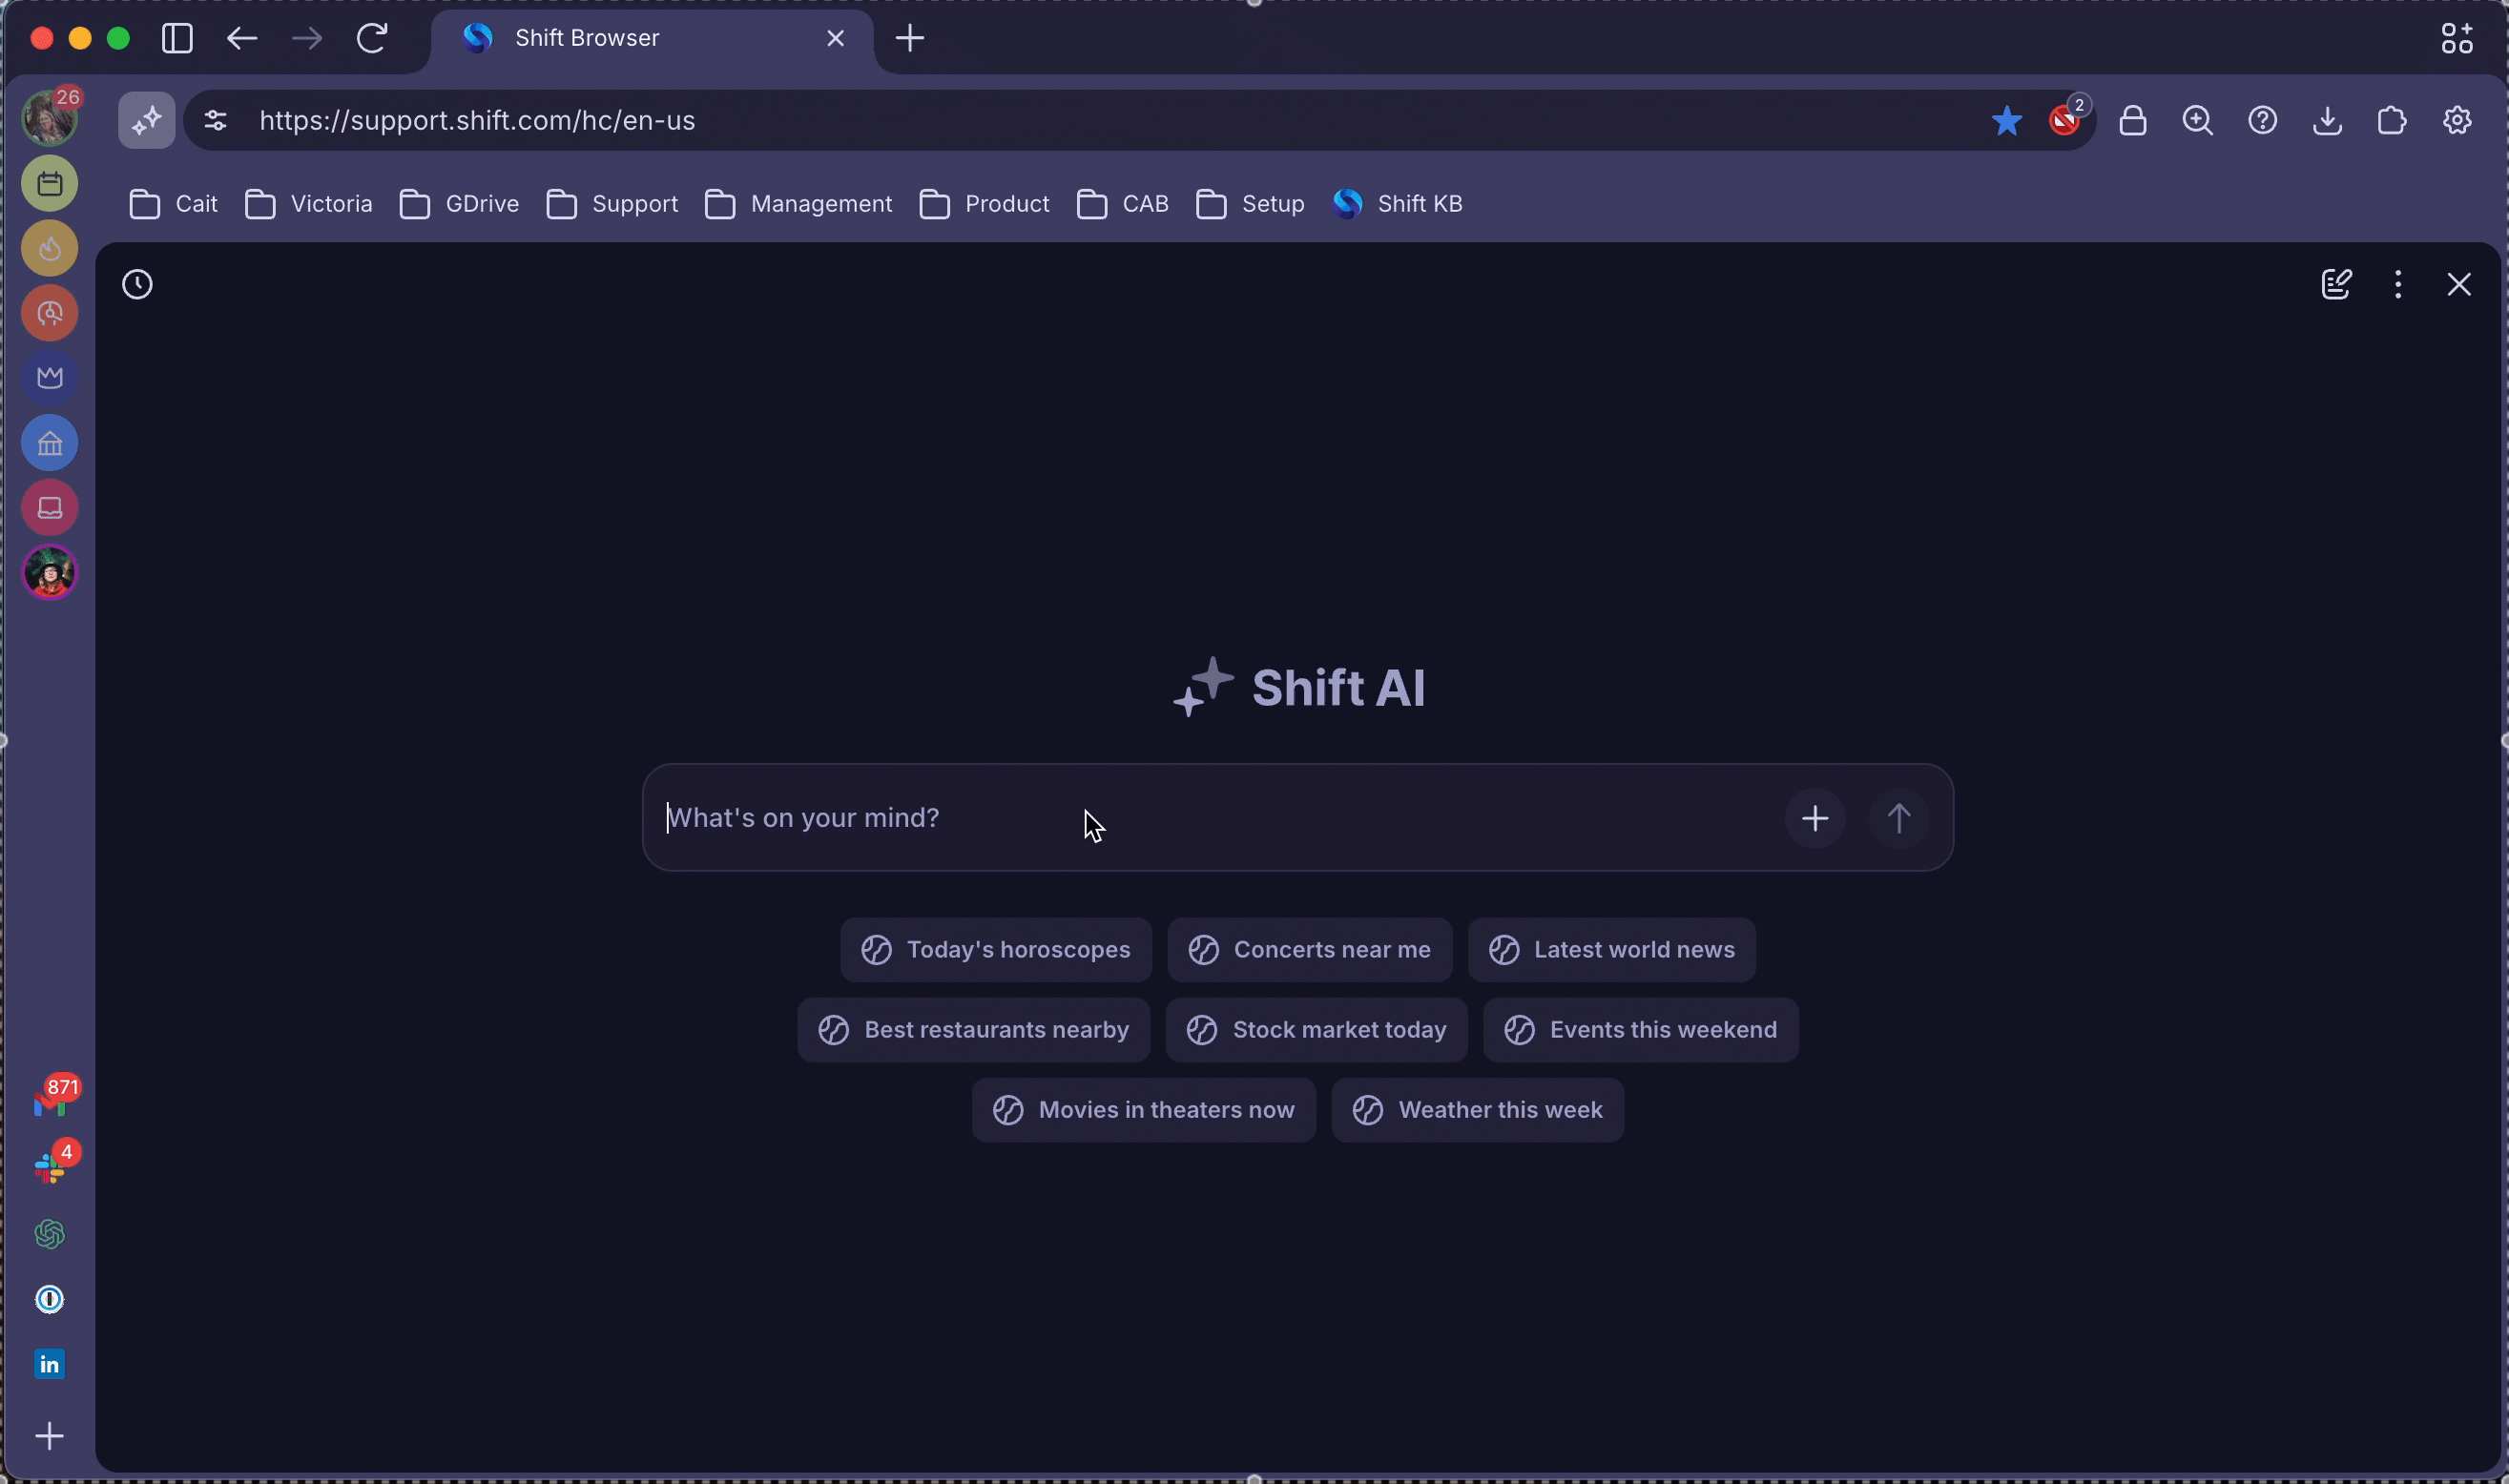Add attachment with plus button
Image resolution: width=2509 pixels, height=1484 pixels.
pos(1815,819)
